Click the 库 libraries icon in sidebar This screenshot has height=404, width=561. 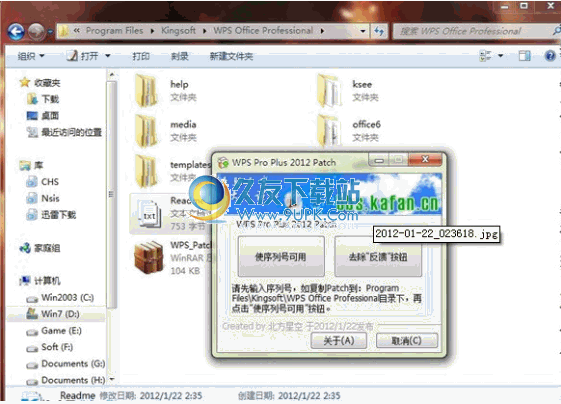[x=25, y=165]
